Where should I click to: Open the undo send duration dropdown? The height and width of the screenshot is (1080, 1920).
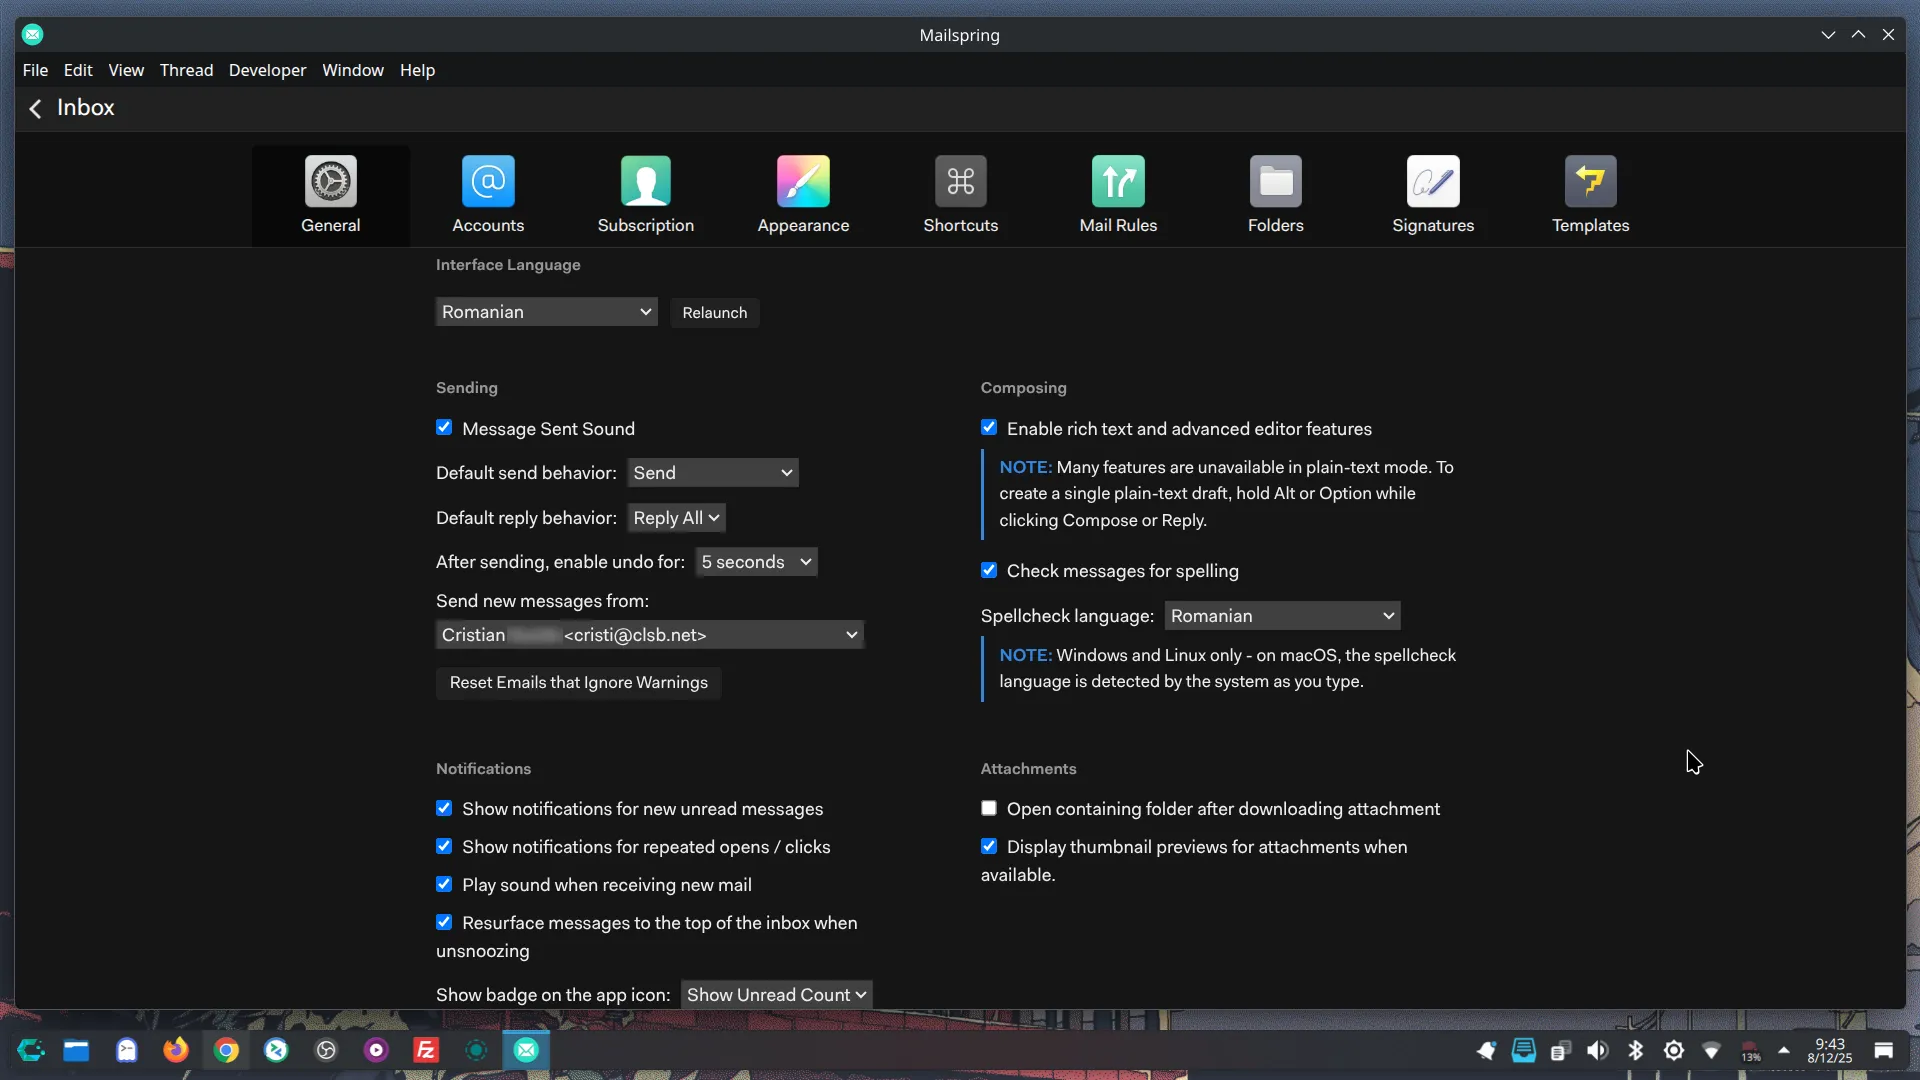pos(756,562)
